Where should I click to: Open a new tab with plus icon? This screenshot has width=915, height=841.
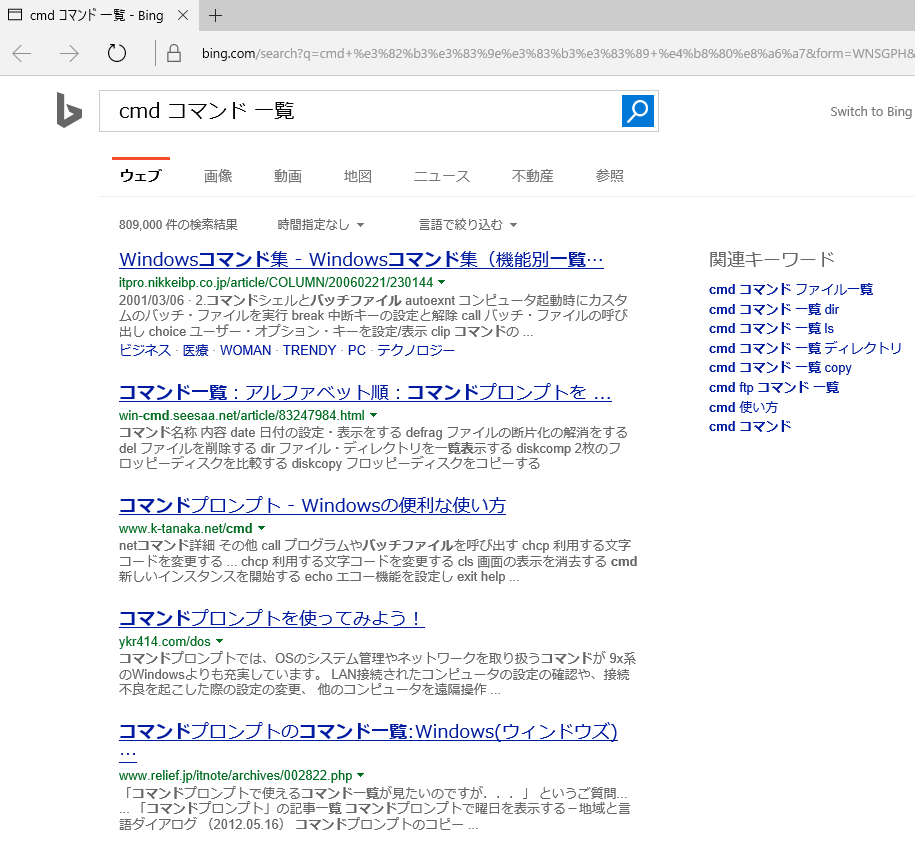[216, 15]
